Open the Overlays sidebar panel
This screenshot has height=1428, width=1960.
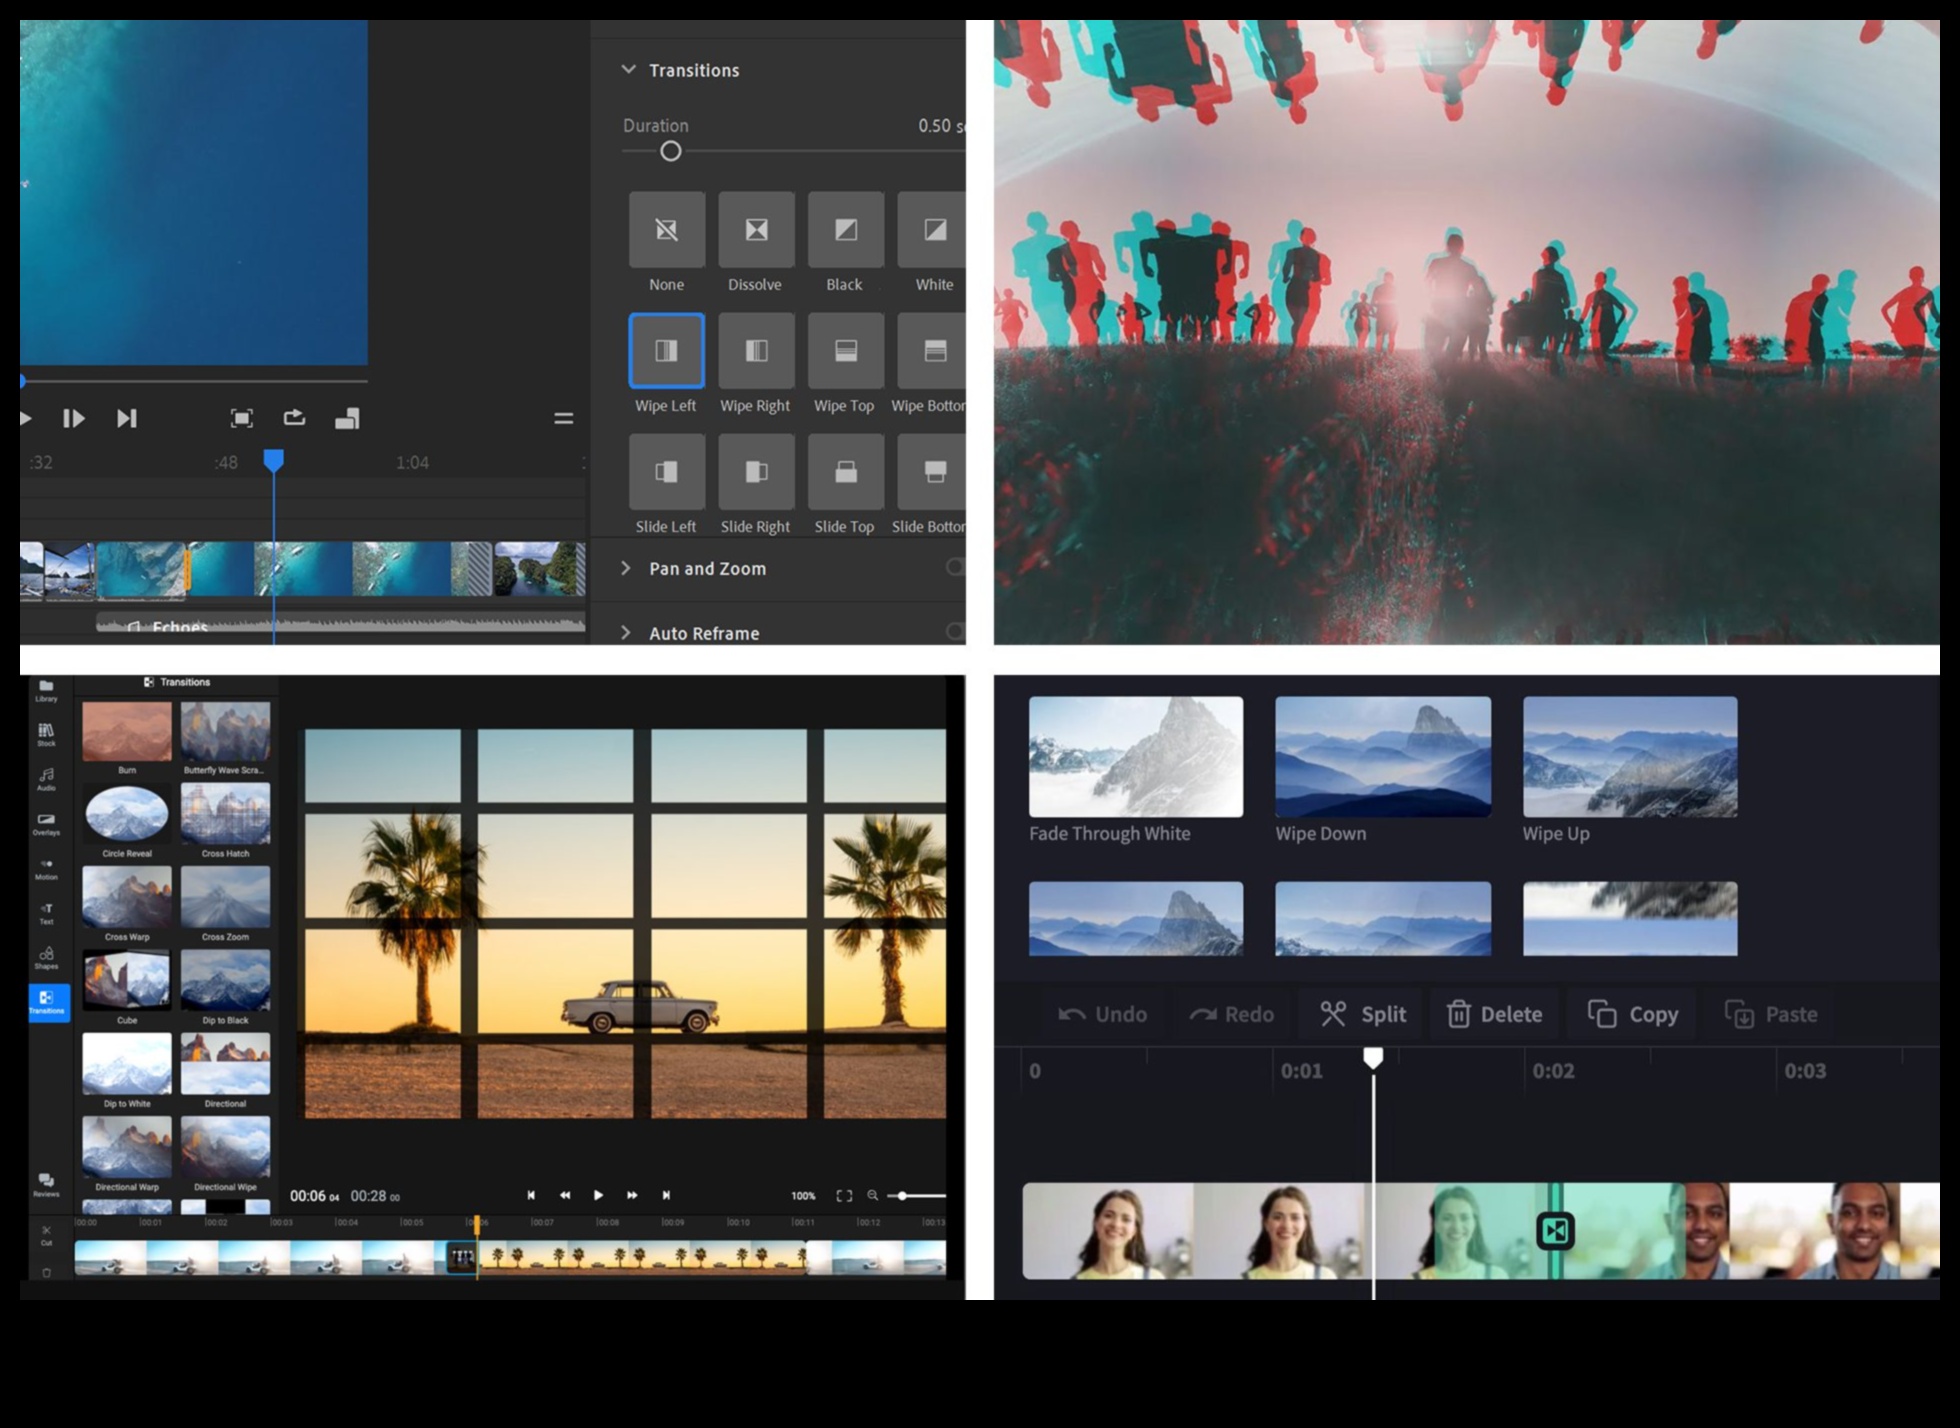[46, 823]
